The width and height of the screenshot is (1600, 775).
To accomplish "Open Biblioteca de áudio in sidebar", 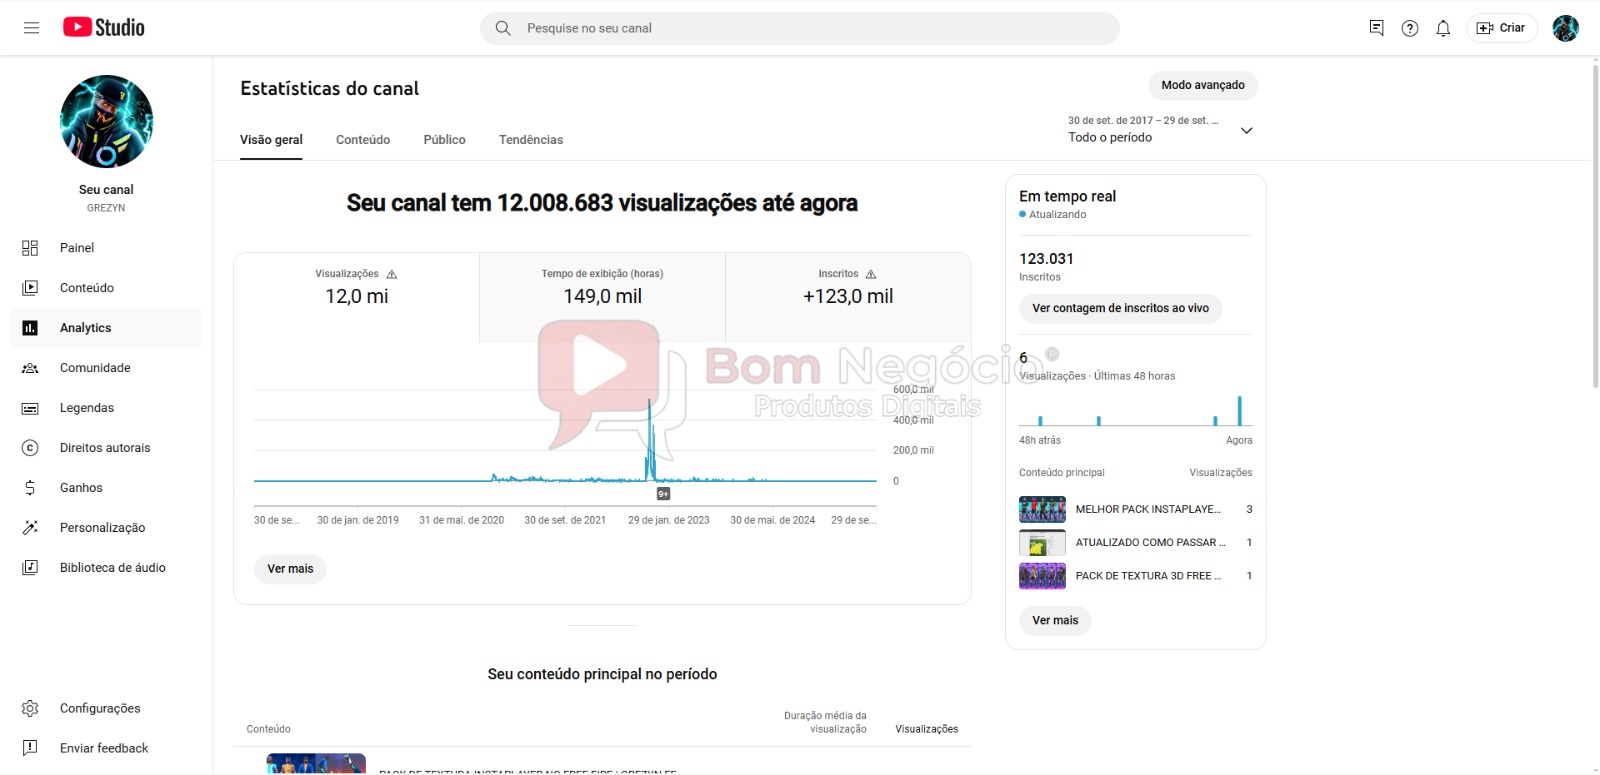I will click(x=112, y=568).
